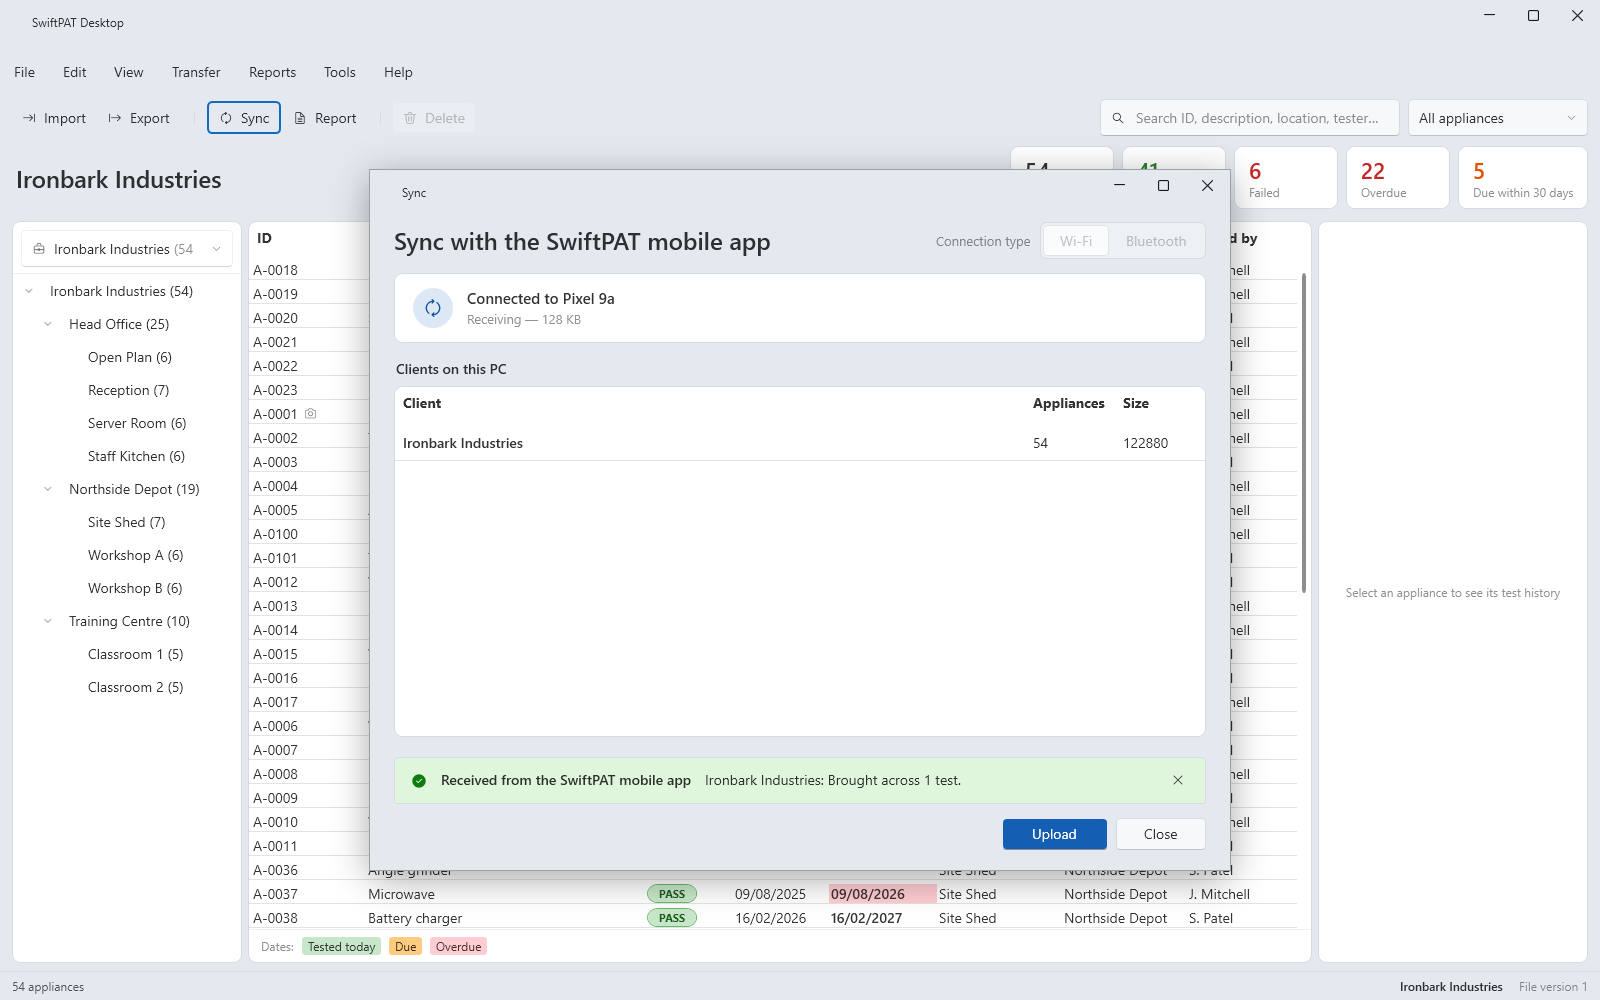Click the Overdue legend swatch
The height and width of the screenshot is (1000, 1600).
(x=458, y=947)
